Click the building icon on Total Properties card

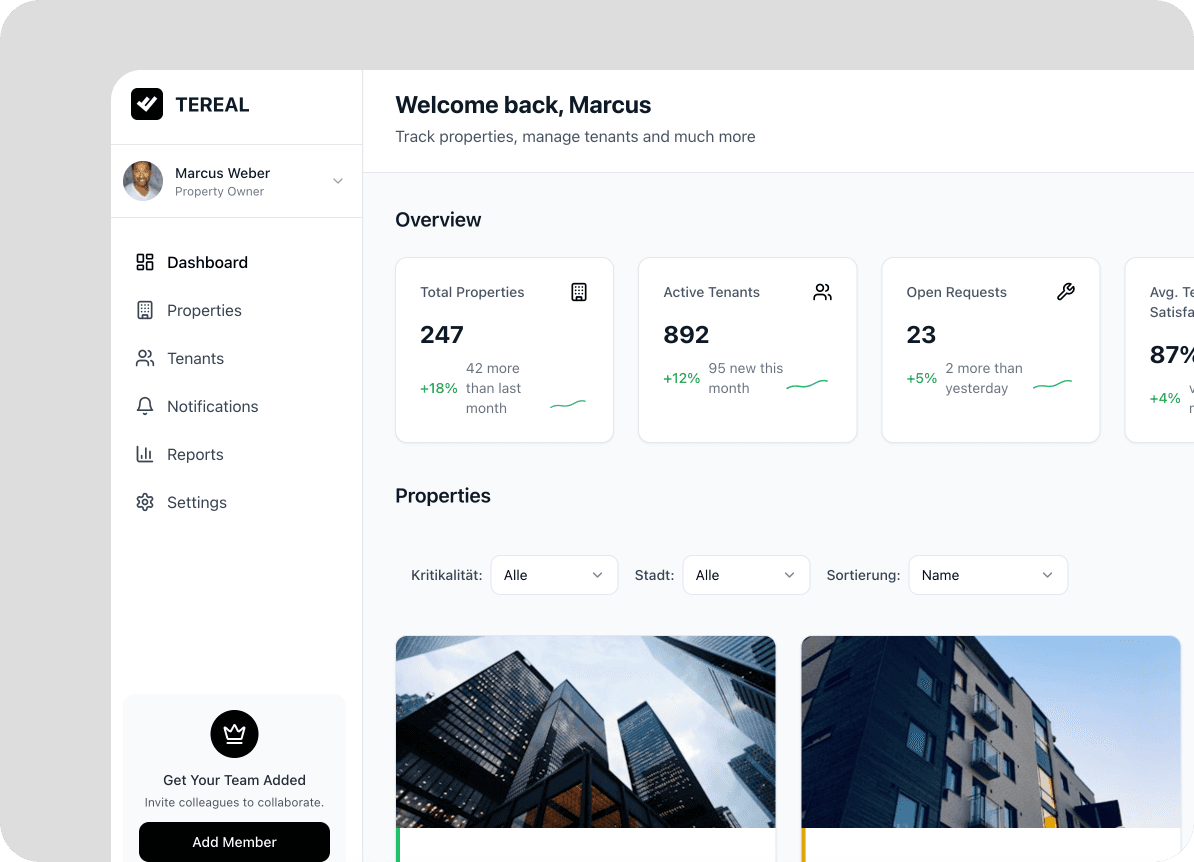coord(579,292)
